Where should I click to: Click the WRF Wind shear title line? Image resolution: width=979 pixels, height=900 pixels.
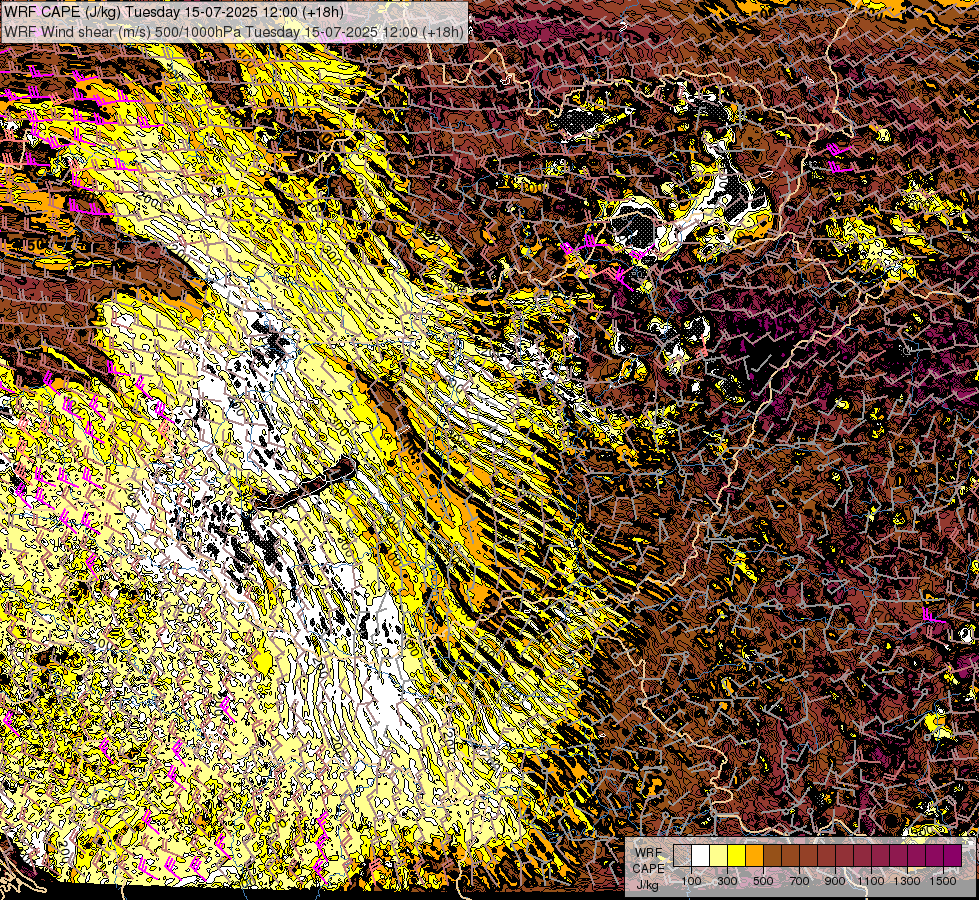(x=234, y=31)
